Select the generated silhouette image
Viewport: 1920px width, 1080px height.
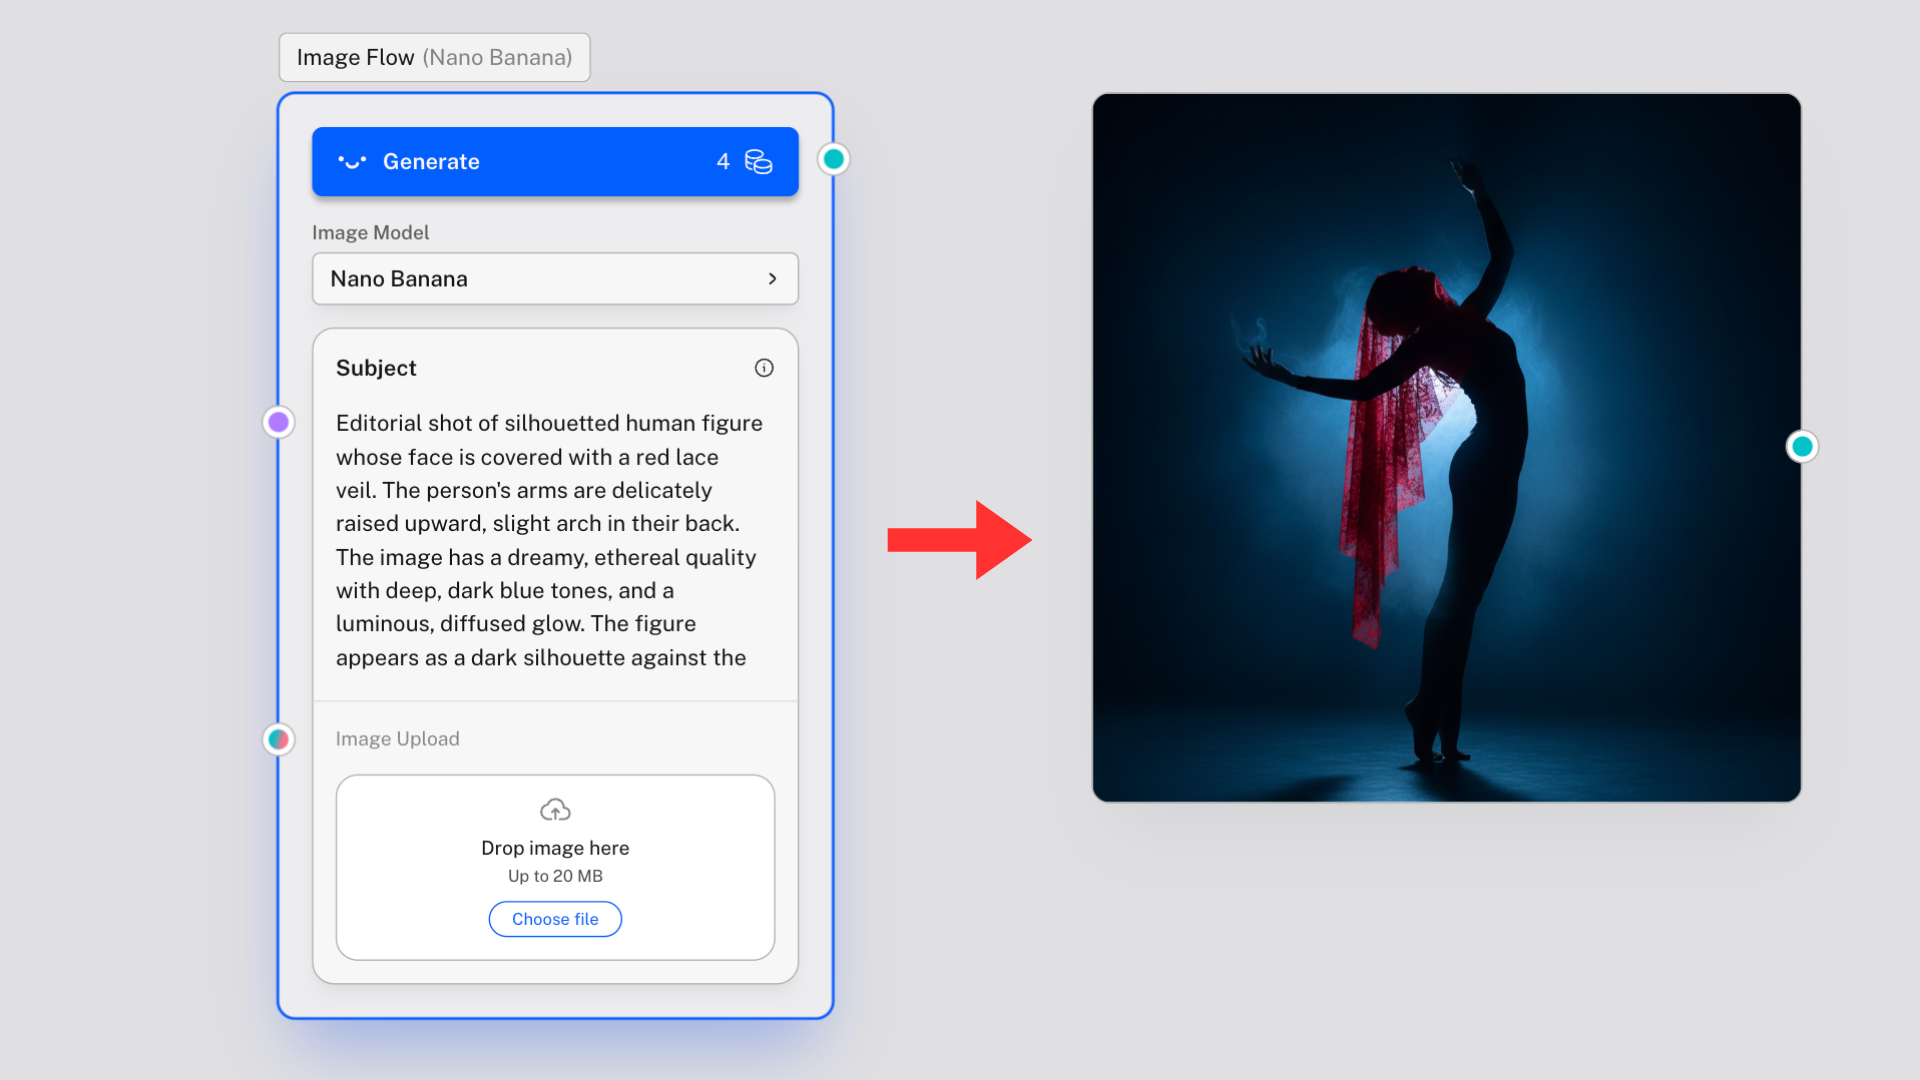point(1446,447)
